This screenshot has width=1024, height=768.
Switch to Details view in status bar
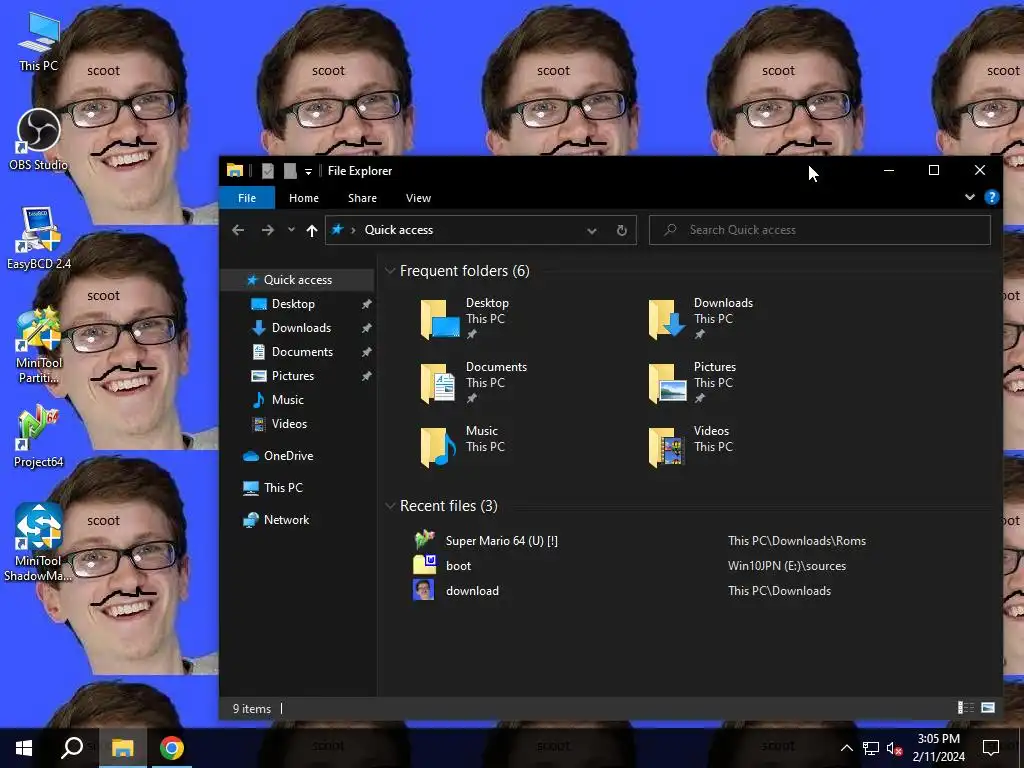click(966, 708)
